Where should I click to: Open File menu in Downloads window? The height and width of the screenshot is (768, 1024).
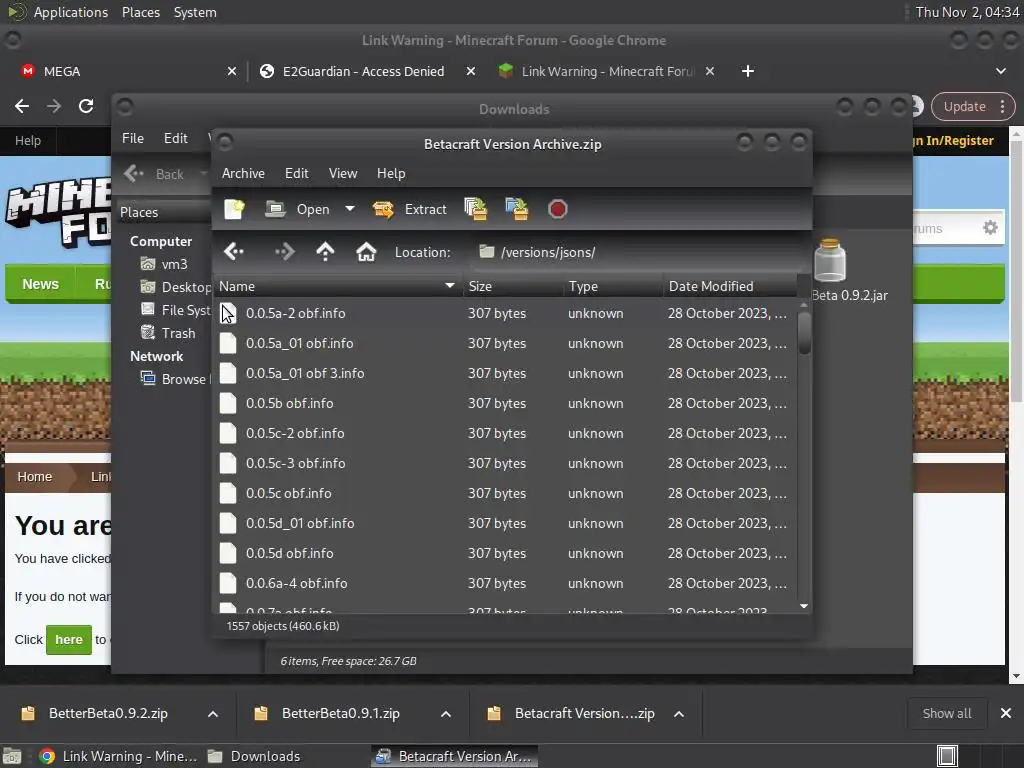point(133,138)
